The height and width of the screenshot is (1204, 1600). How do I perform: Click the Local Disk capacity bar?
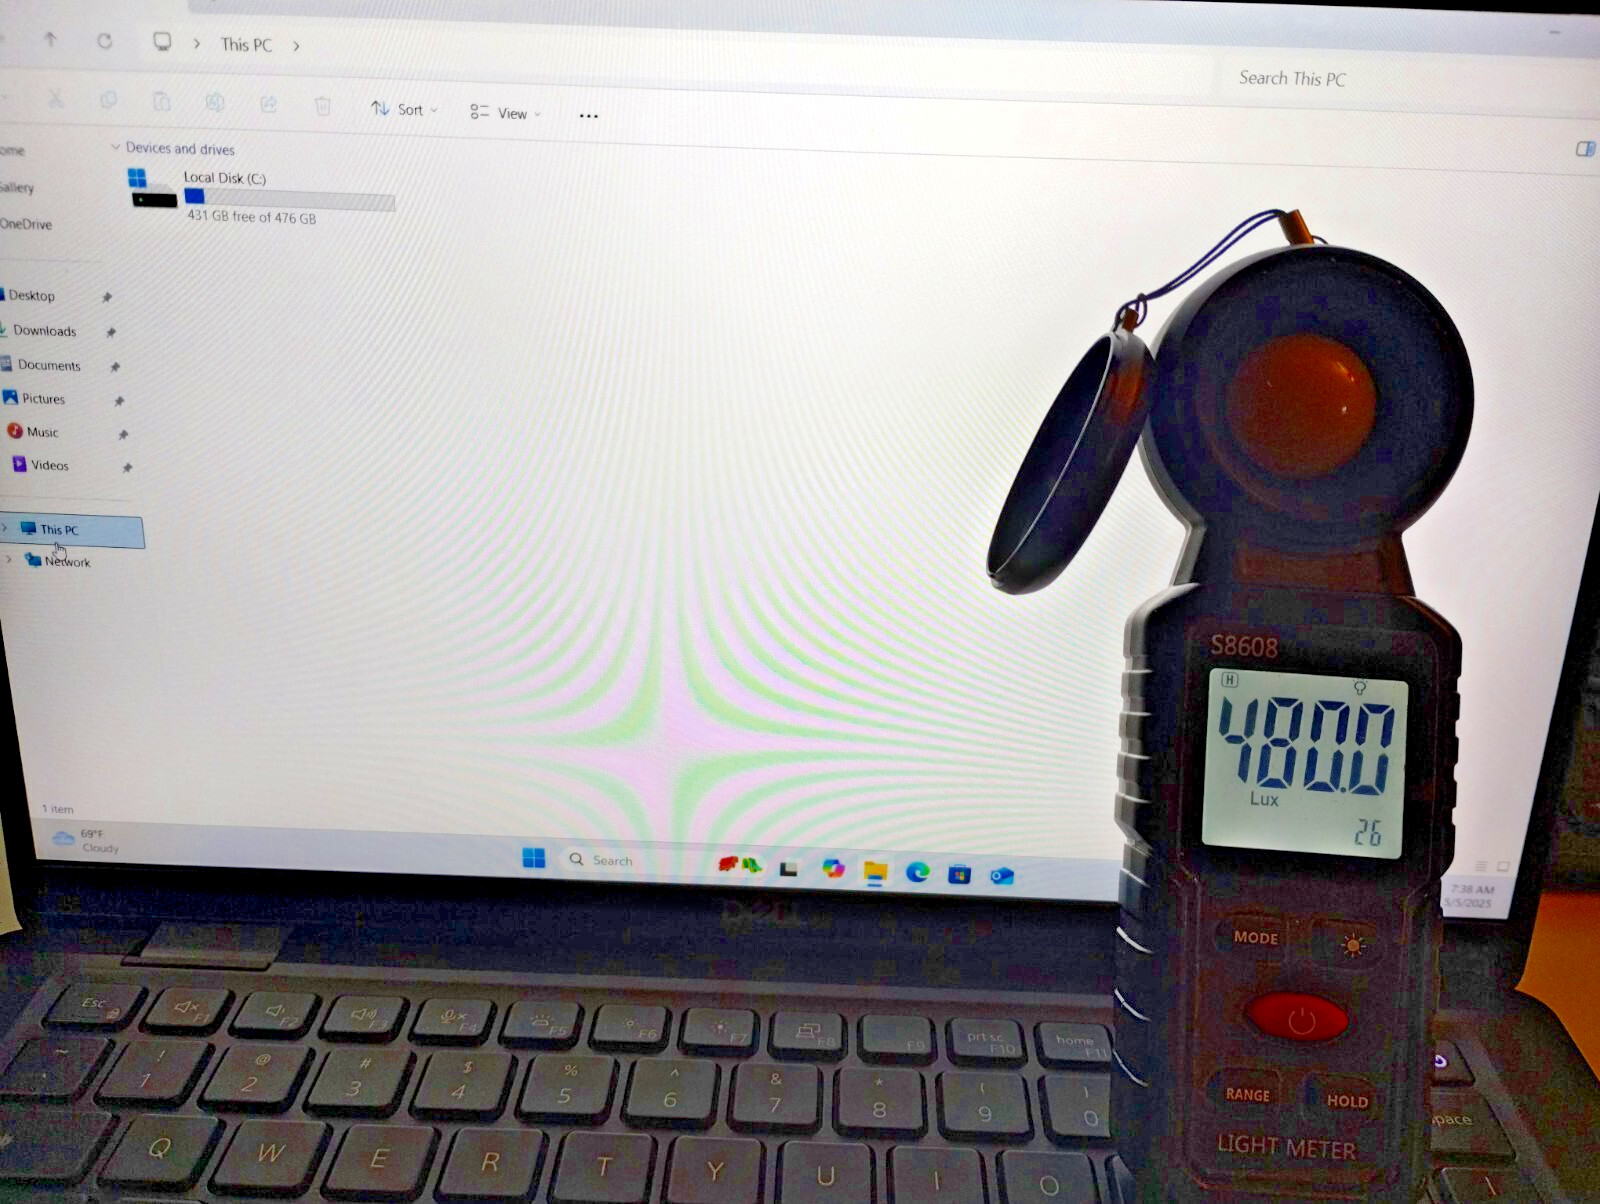tap(289, 199)
